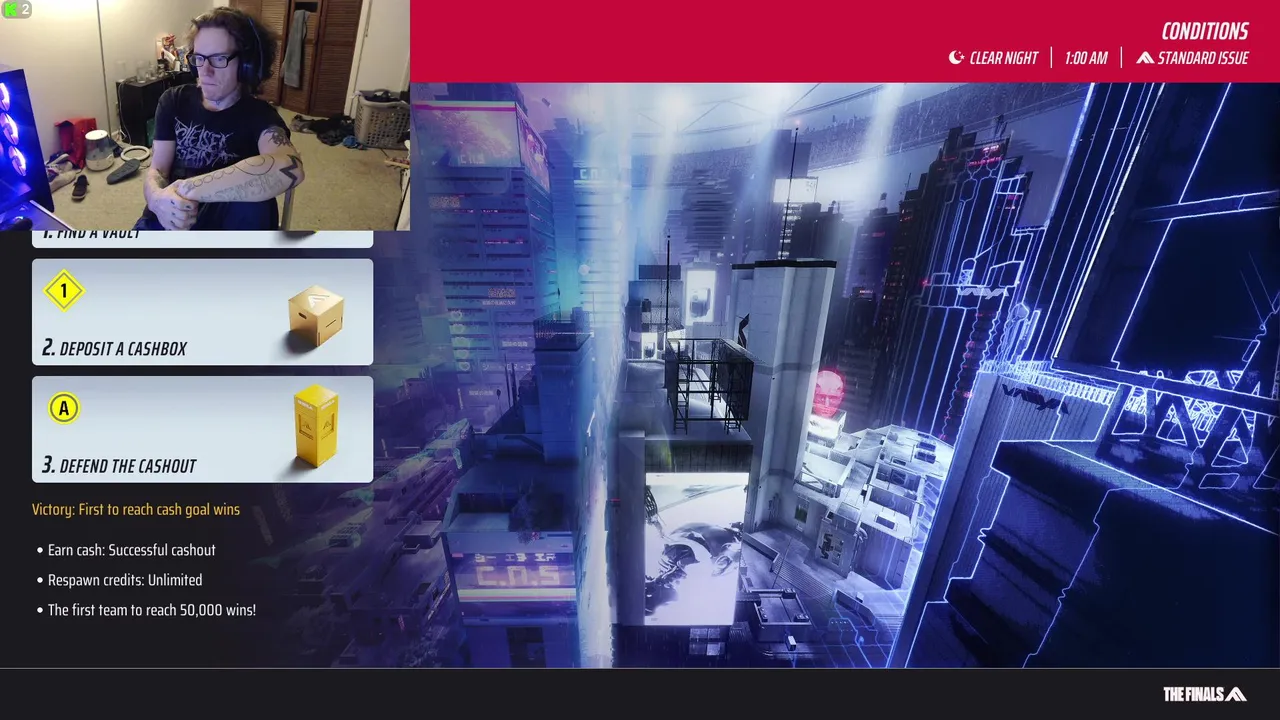Click the yellow circle A marker
Image resolution: width=1280 pixels, height=720 pixels.
(64, 408)
